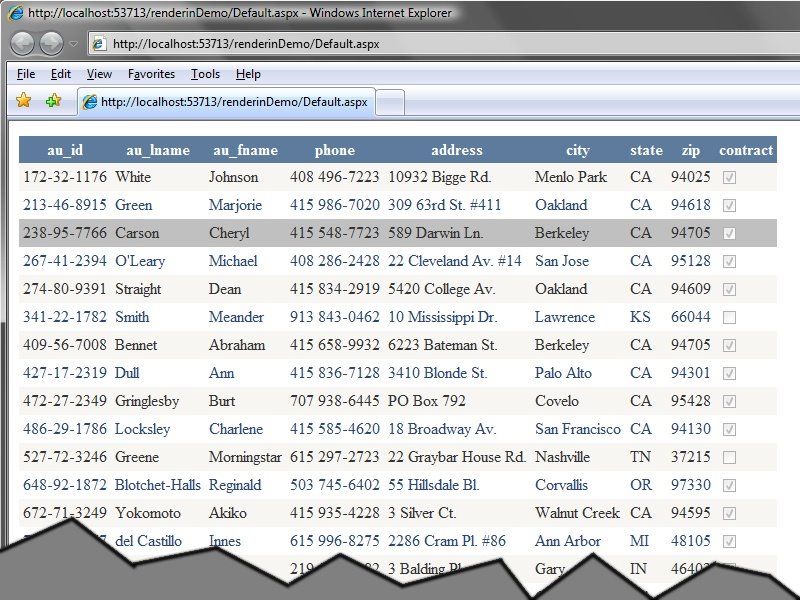The image size is (800, 600).
Task: Click state TN in Greene row
Action: pyautogui.click(x=640, y=457)
